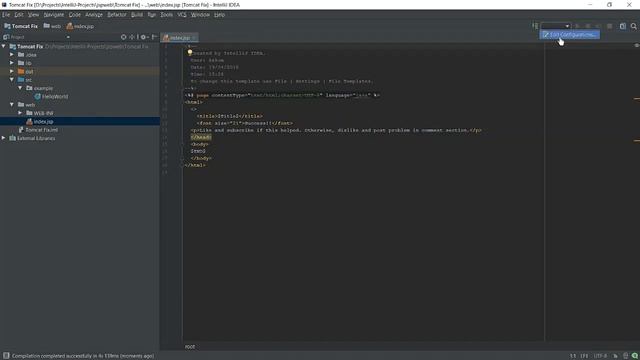The height and width of the screenshot is (360, 640).
Task: Click the make project build icon
Action: coord(535,26)
